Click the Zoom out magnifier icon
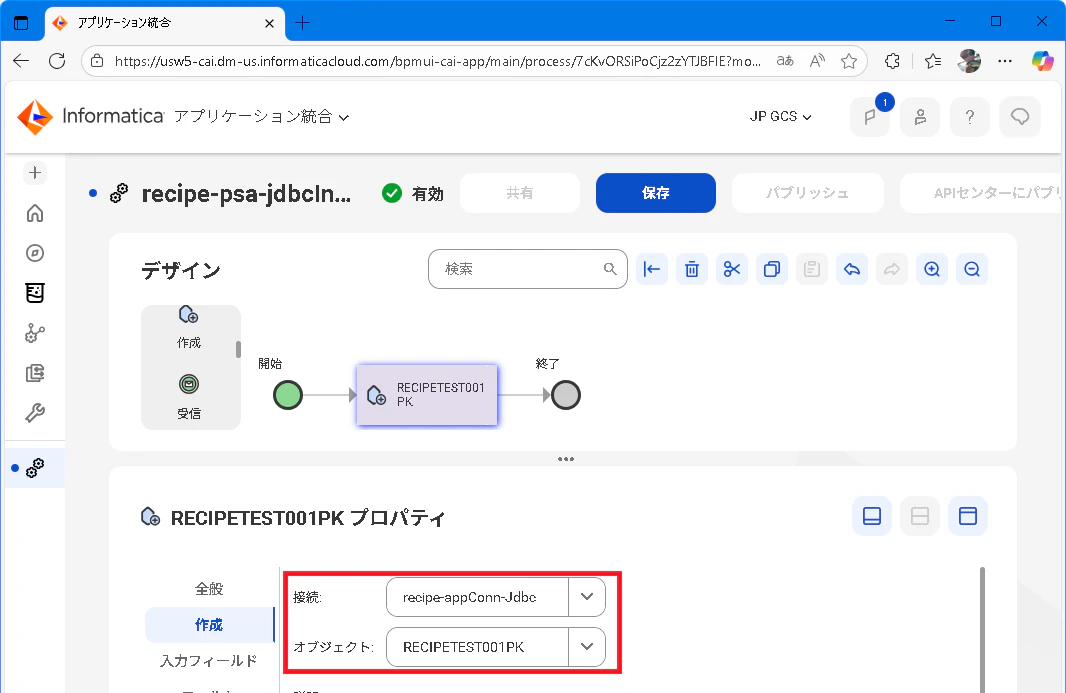 972,269
